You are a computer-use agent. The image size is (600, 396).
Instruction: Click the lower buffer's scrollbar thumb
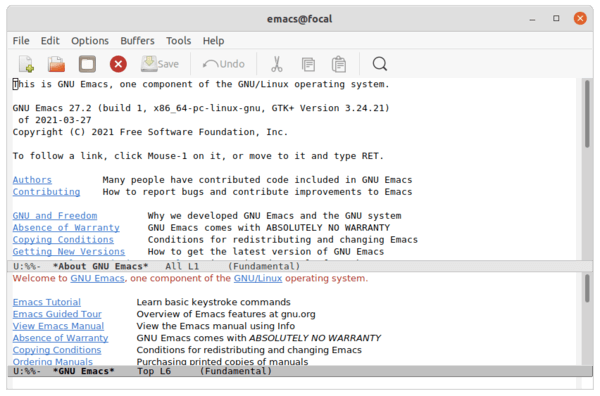587,289
